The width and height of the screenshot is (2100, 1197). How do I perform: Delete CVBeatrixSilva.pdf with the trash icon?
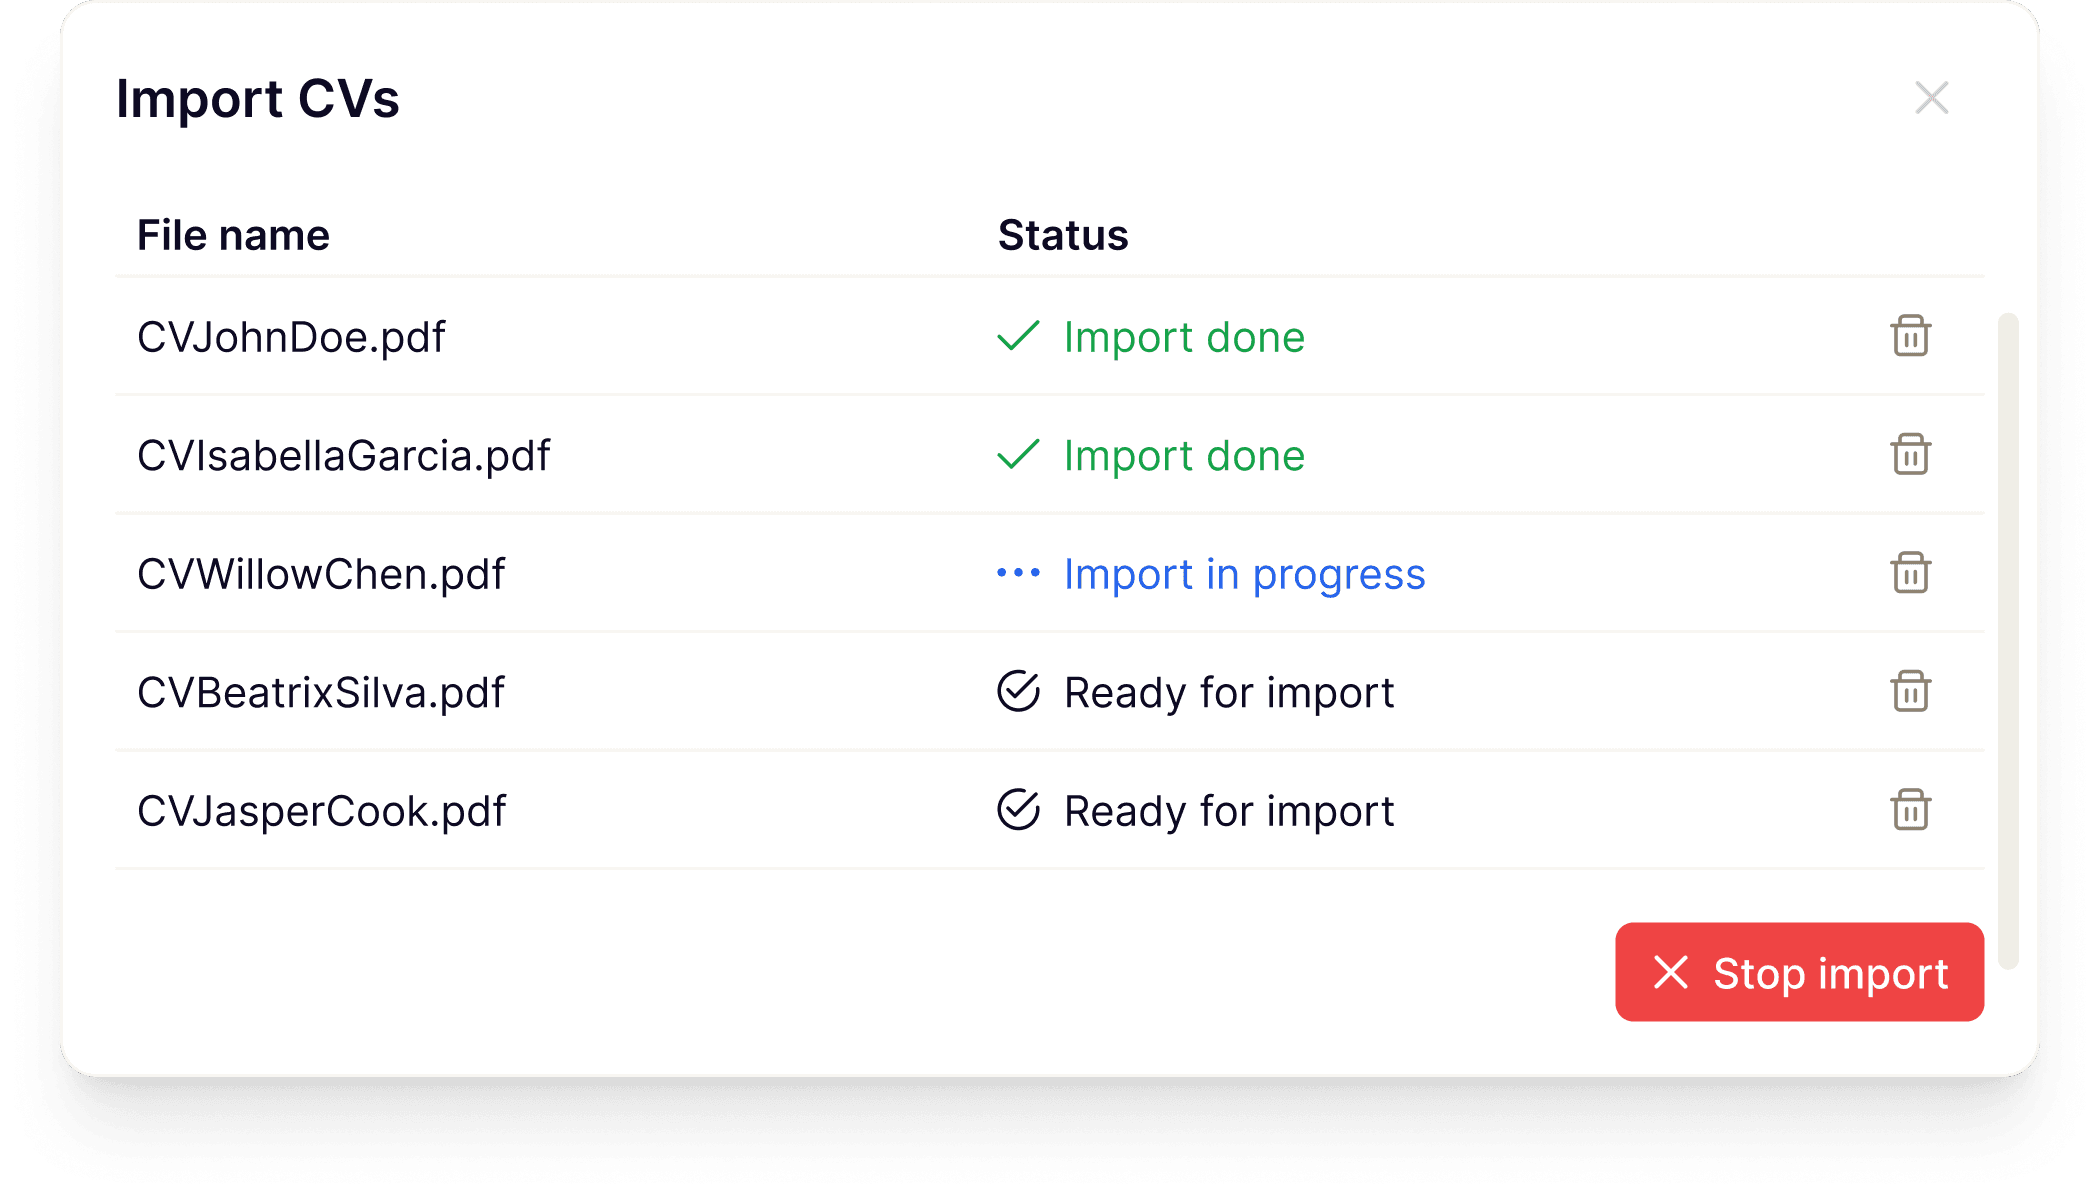click(x=1911, y=692)
